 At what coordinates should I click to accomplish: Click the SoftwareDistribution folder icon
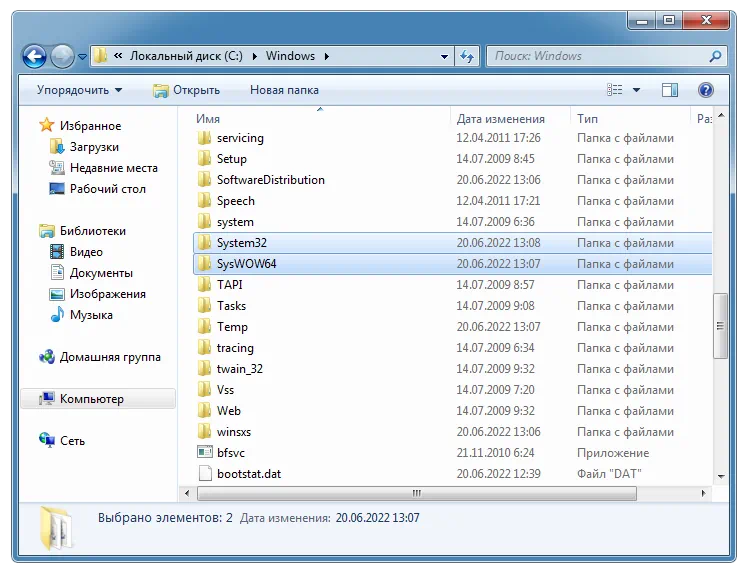coord(205,180)
